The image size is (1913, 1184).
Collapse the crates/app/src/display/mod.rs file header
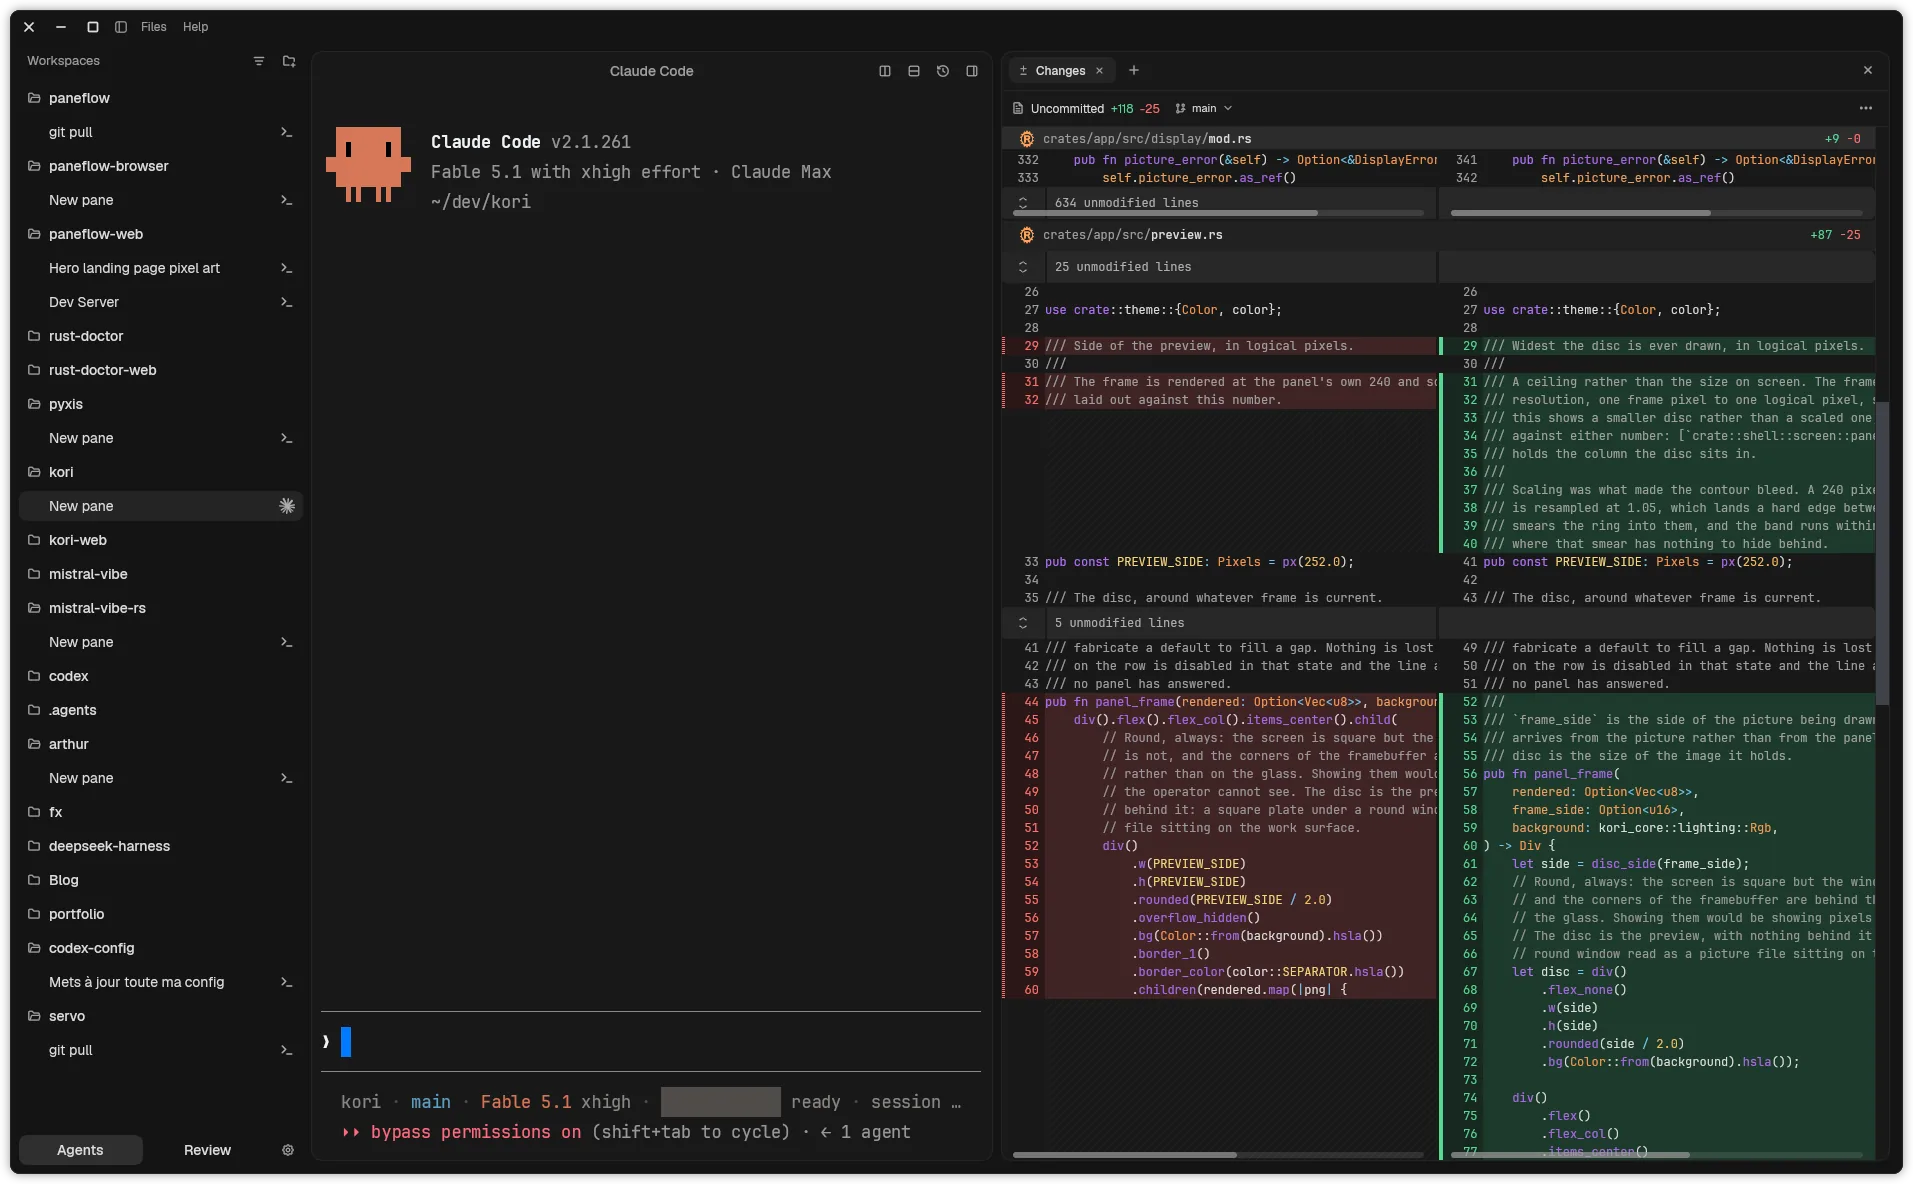point(1438,139)
